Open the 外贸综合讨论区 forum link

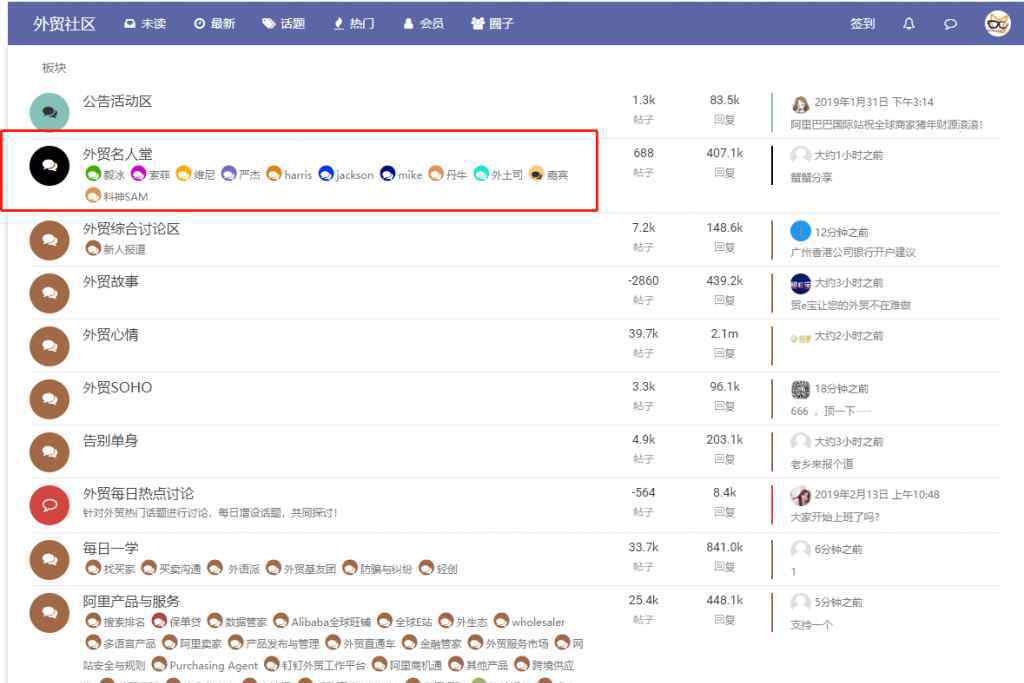(x=131, y=229)
